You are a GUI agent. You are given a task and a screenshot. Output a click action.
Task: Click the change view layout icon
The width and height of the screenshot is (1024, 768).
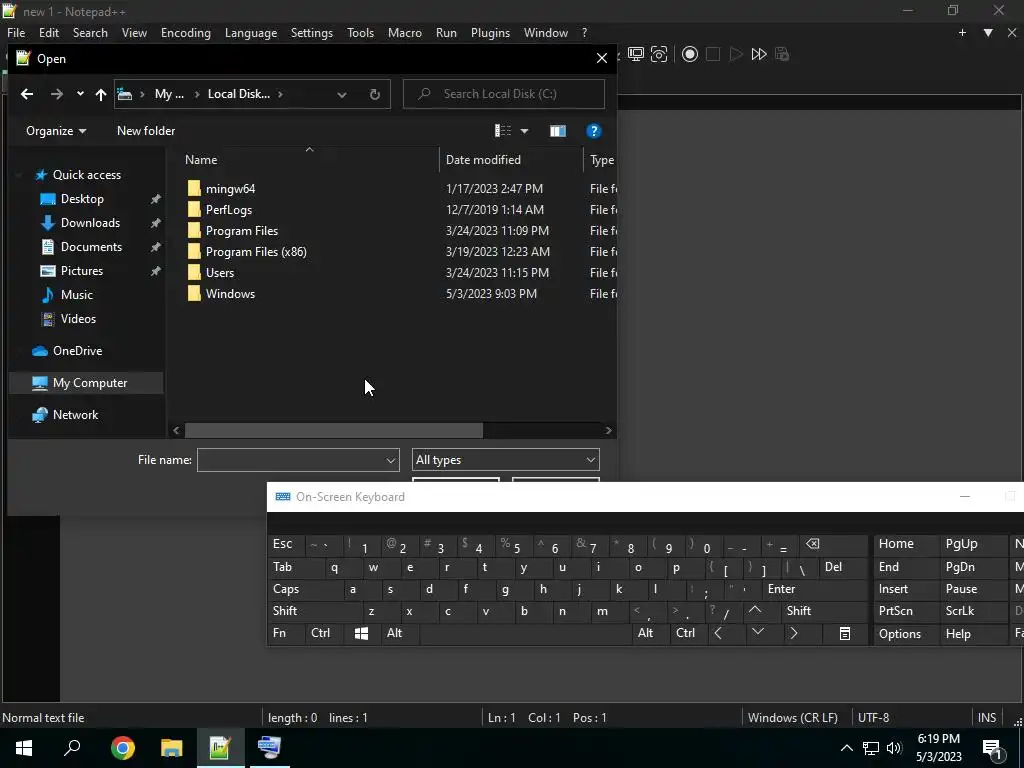503,131
